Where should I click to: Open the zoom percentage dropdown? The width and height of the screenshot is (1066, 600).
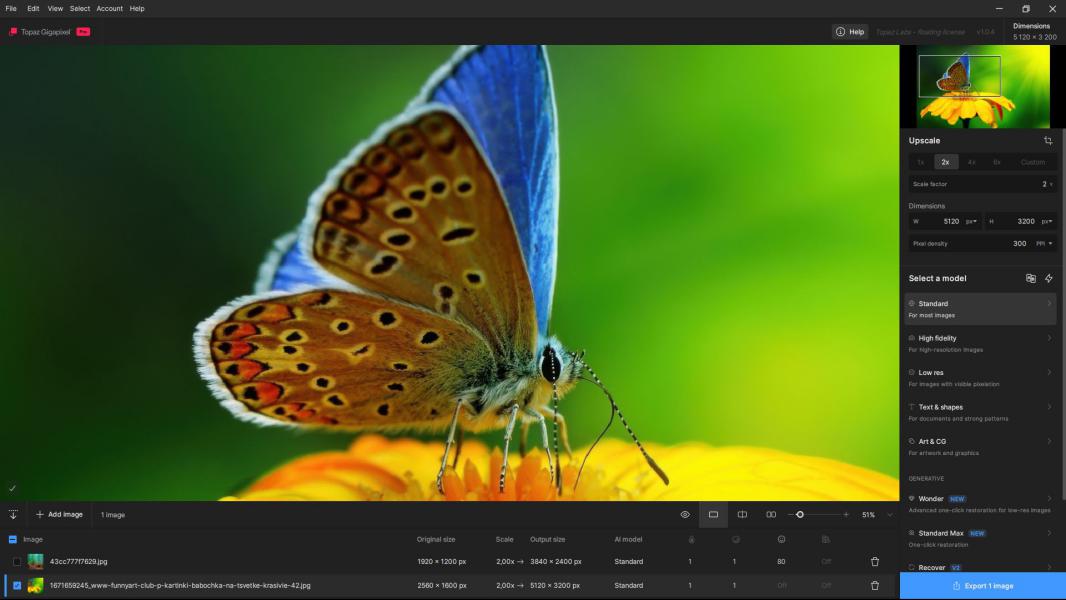[x=889, y=515]
